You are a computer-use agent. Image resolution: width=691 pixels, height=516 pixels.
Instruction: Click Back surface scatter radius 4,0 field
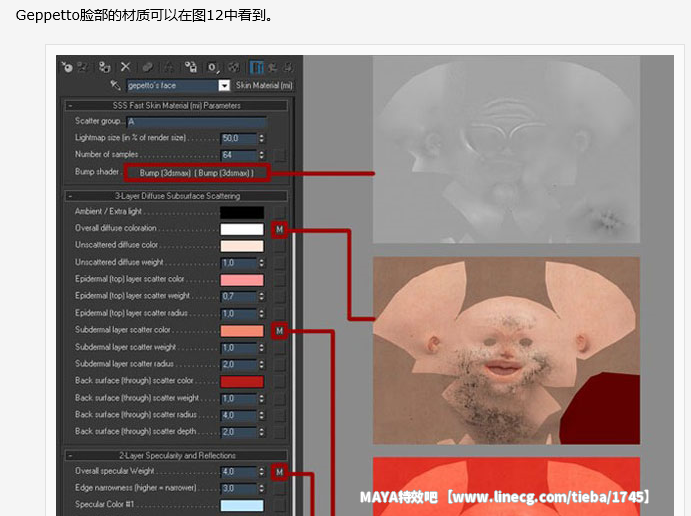pos(238,415)
